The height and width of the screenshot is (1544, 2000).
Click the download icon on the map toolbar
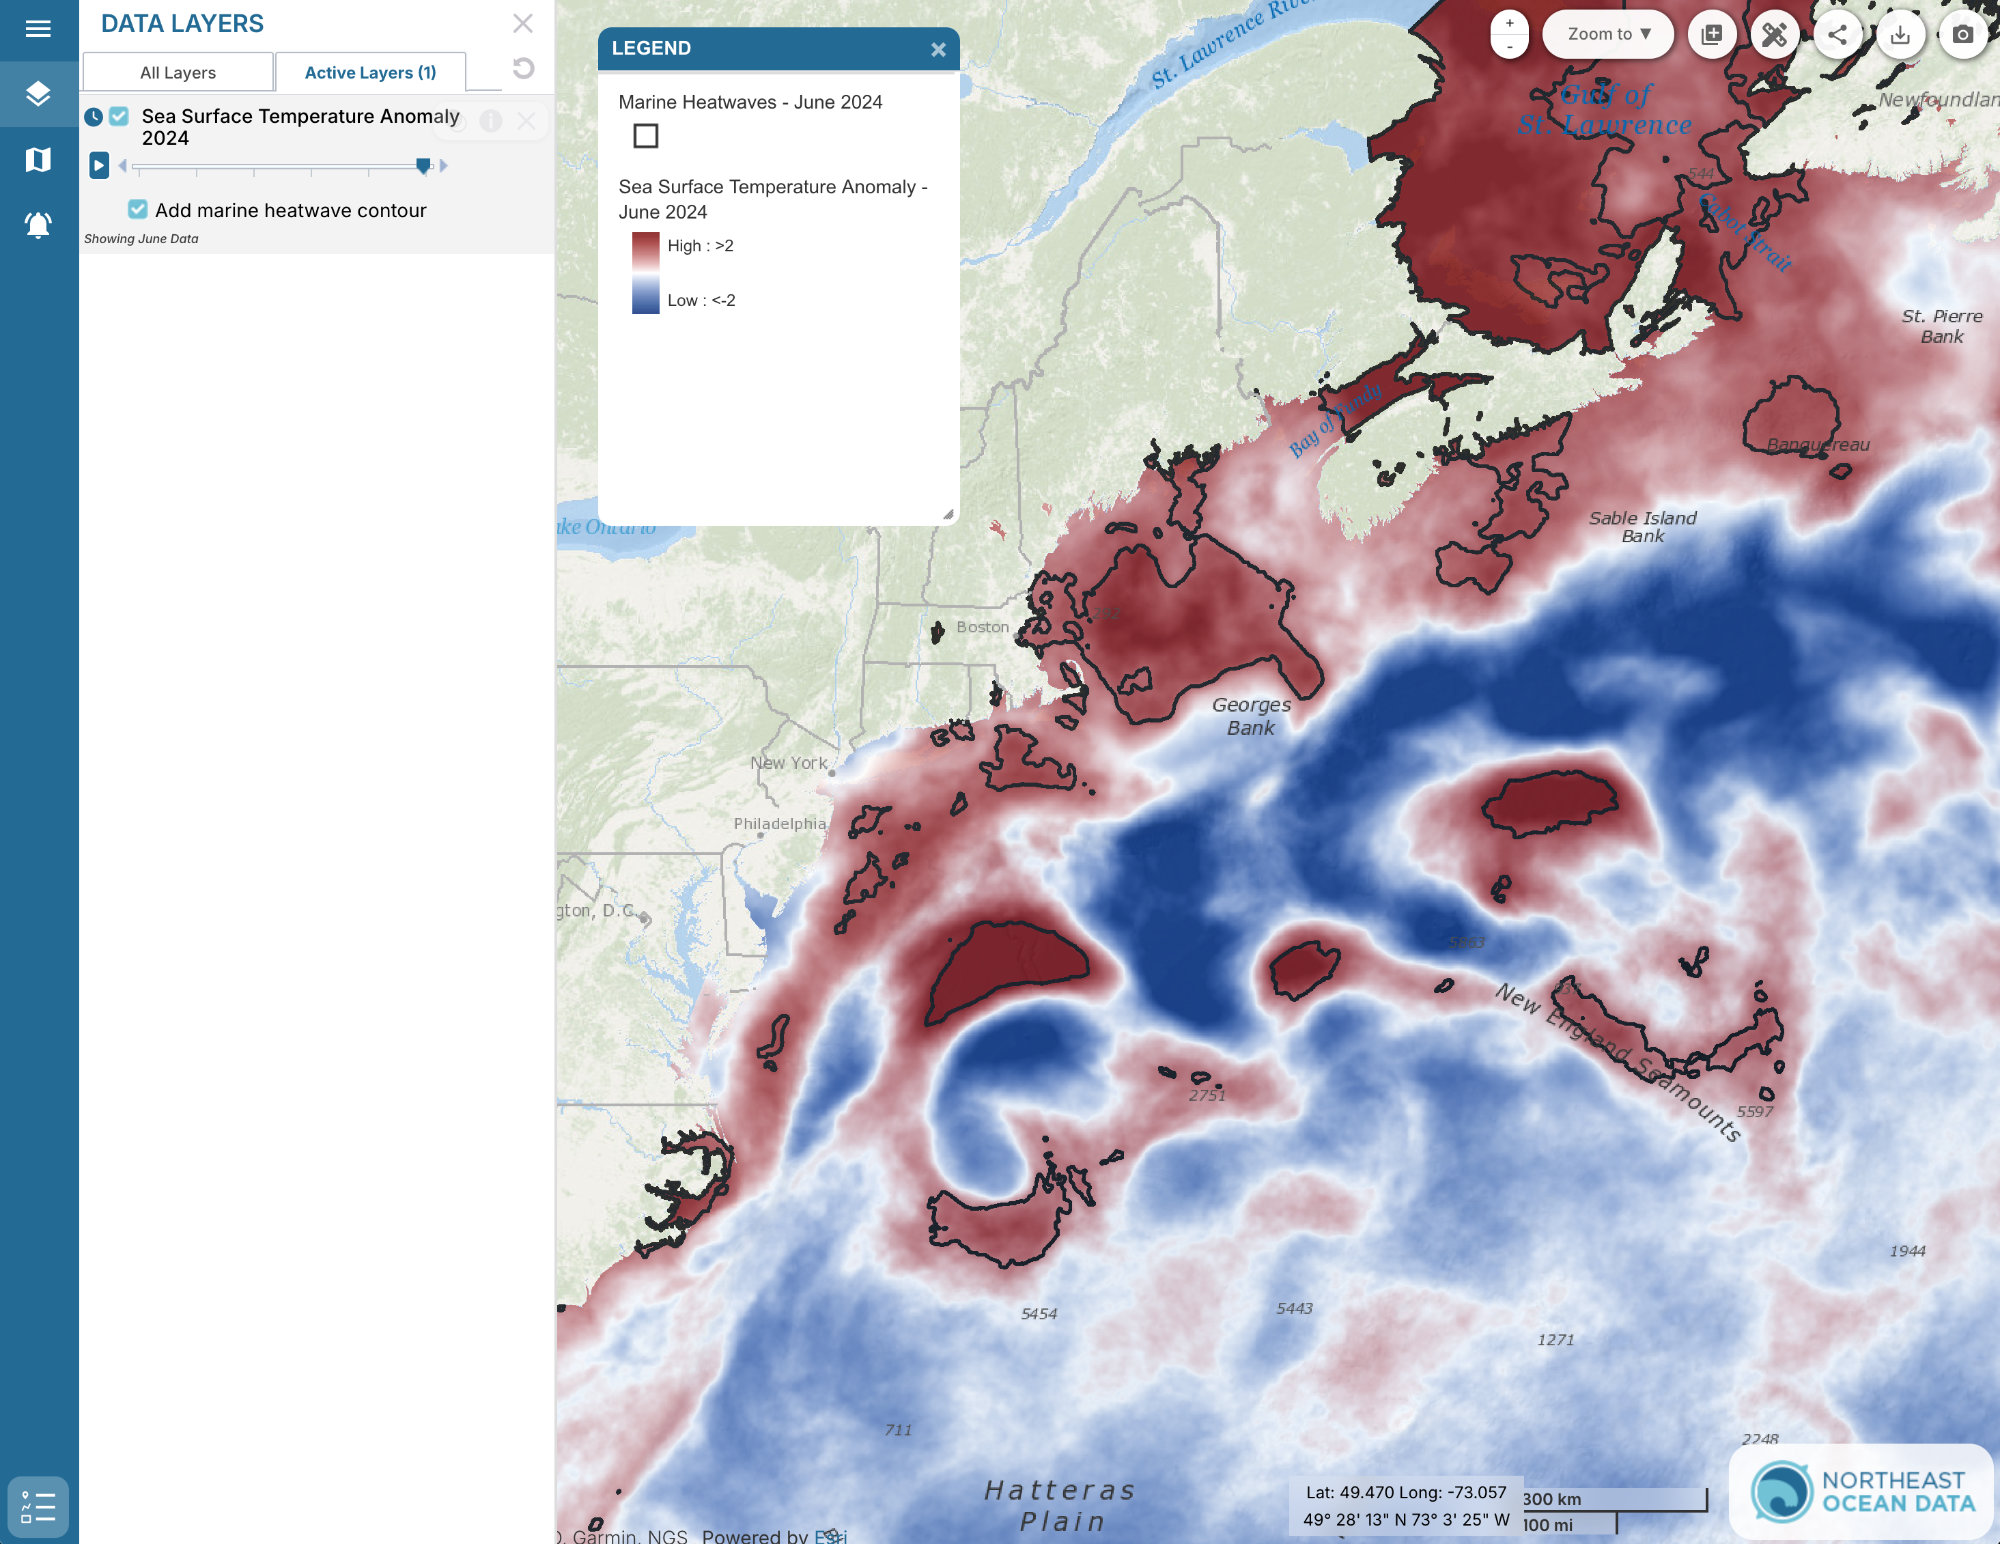coord(1900,35)
